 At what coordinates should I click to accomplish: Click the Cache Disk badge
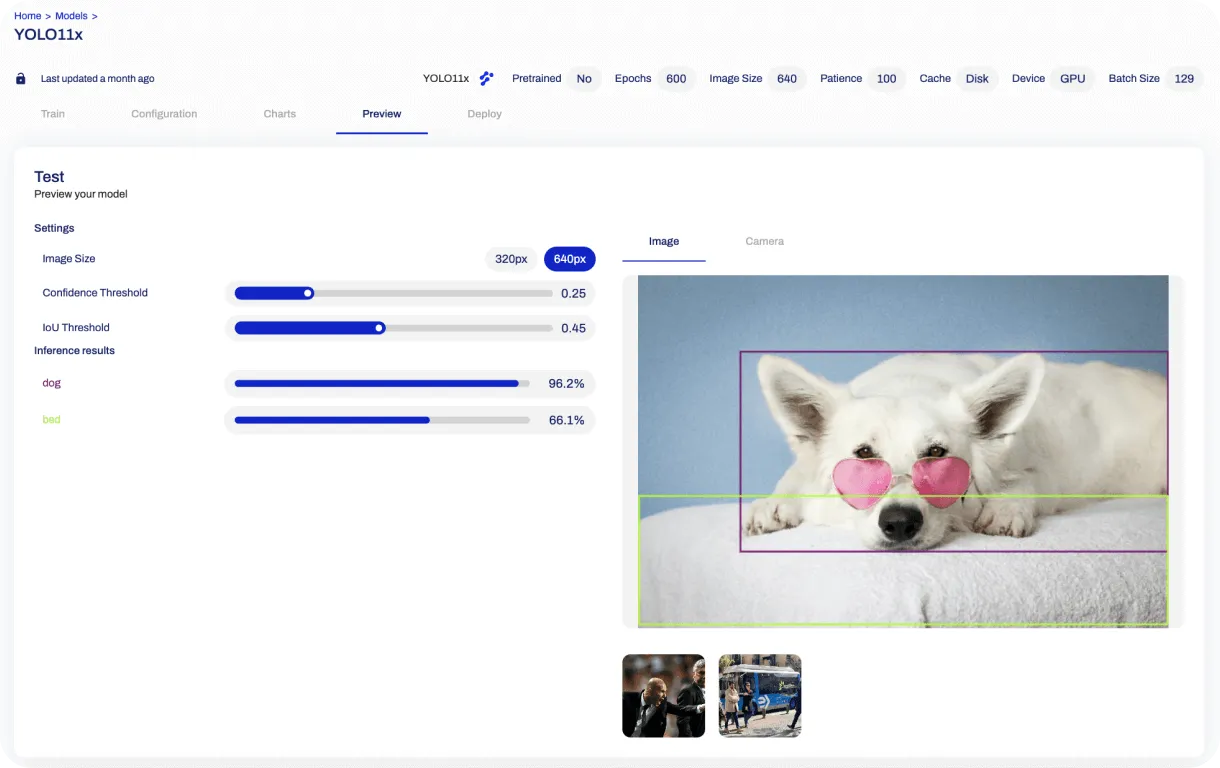click(x=977, y=79)
